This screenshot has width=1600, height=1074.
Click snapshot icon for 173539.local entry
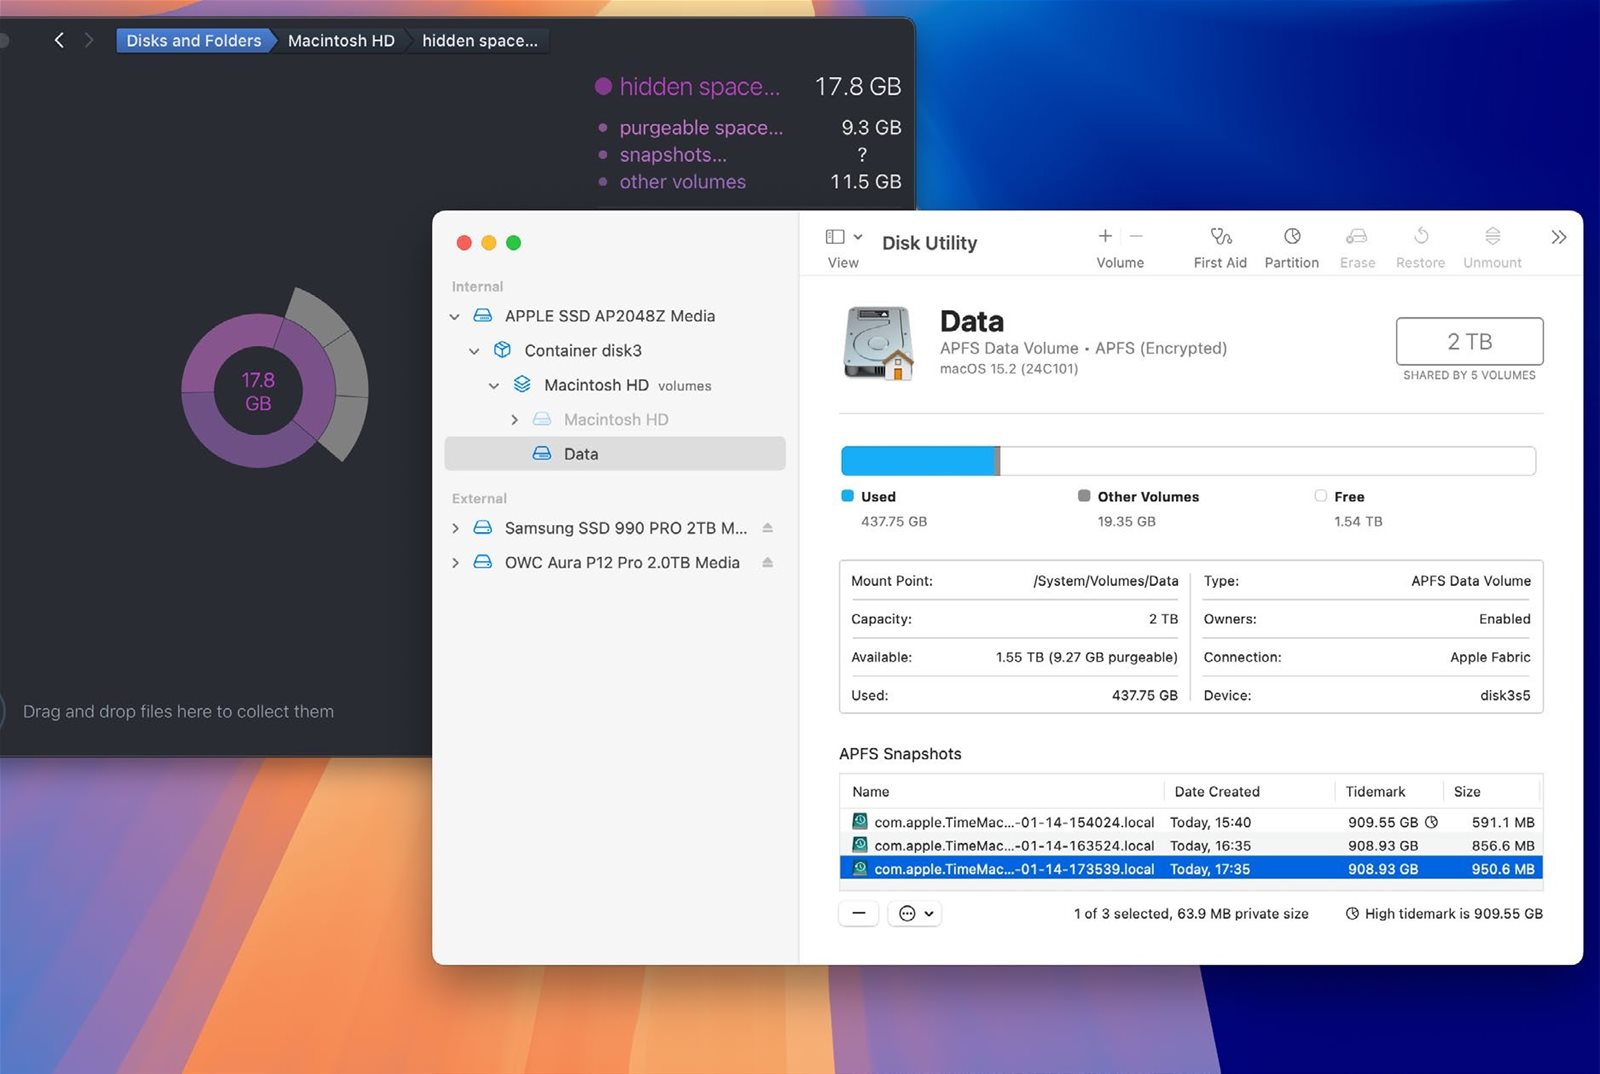point(859,869)
